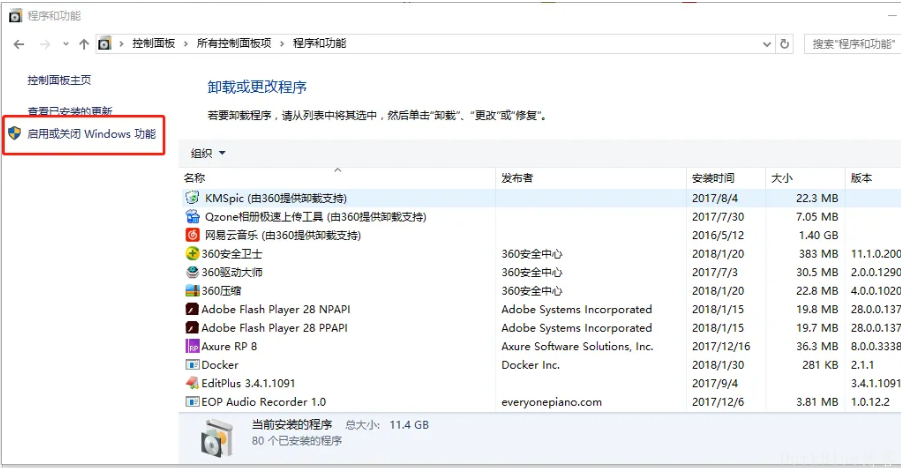Click the 360驱动大师 icon
The height and width of the screenshot is (468, 901).
(x=192, y=272)
